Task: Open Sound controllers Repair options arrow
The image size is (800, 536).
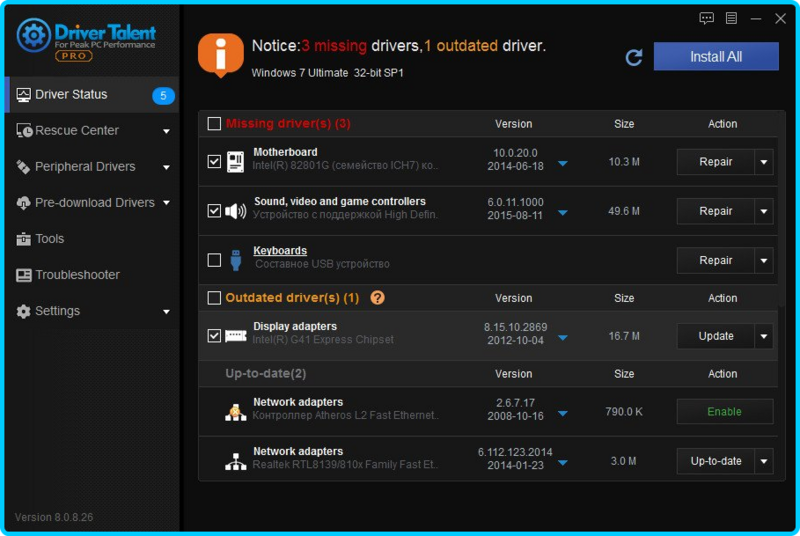Action: click(764, 211)
